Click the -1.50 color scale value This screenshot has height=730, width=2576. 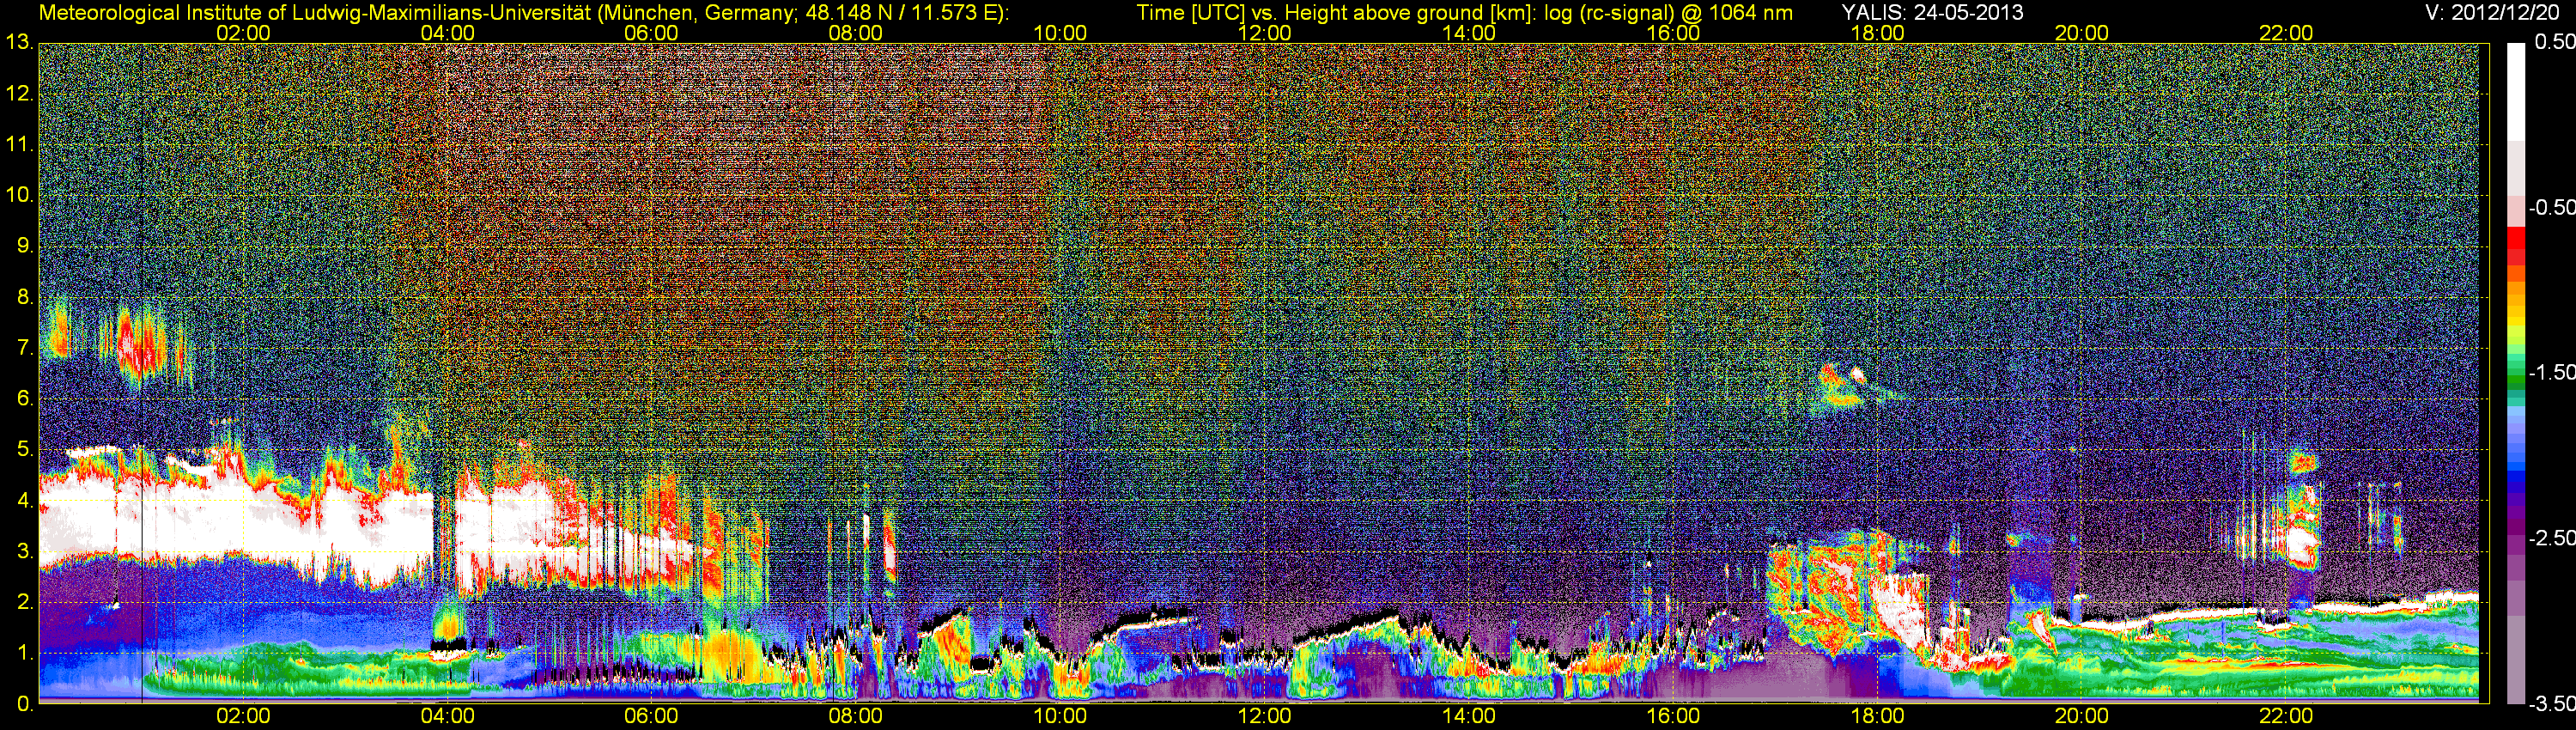click(2552, 373)
